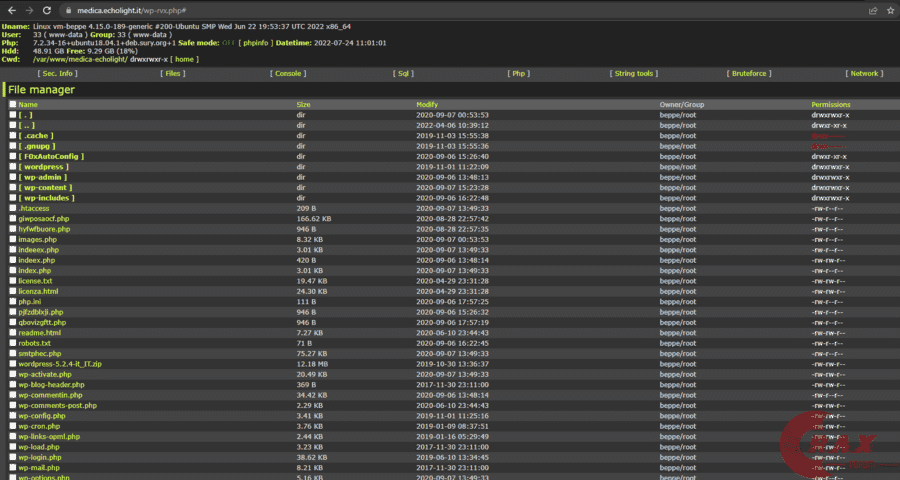Image resolution: width=900 pixels, height=480 pixels.
Task: Sort the listing by the Size column
Action: pyautogui.click(x=303, y=104)
